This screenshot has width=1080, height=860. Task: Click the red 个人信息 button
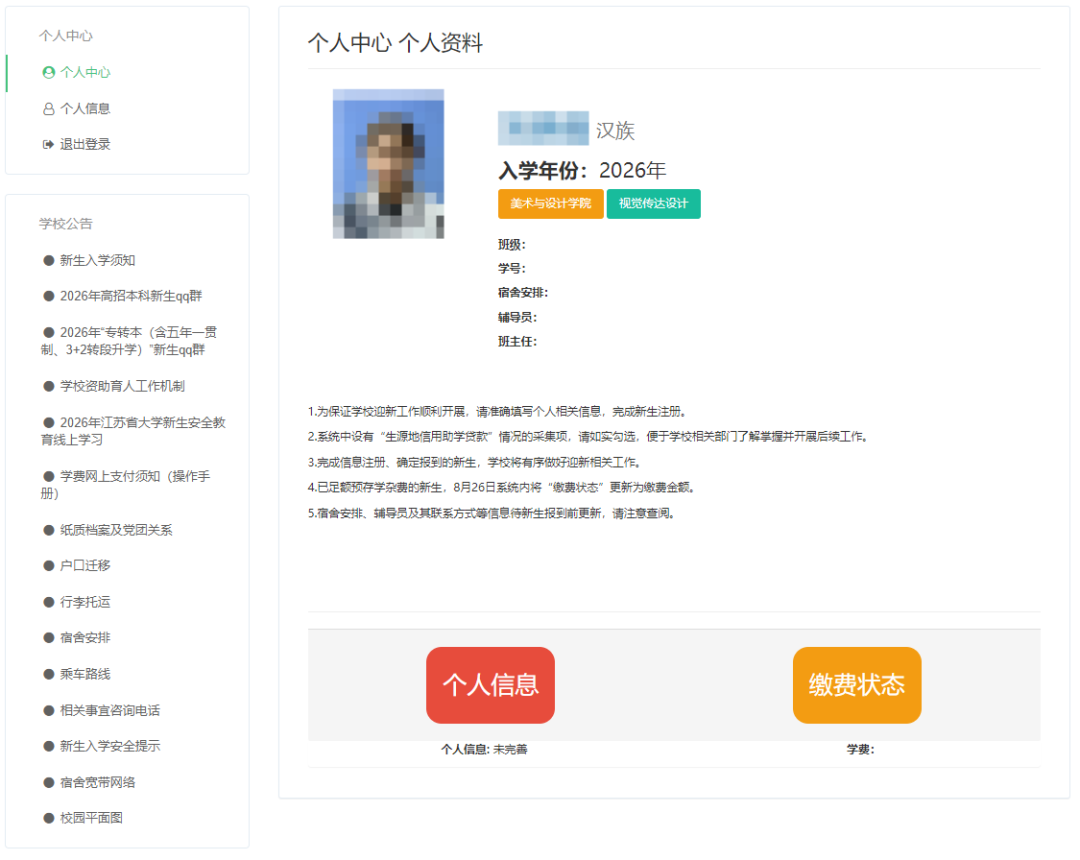point(490,685)
